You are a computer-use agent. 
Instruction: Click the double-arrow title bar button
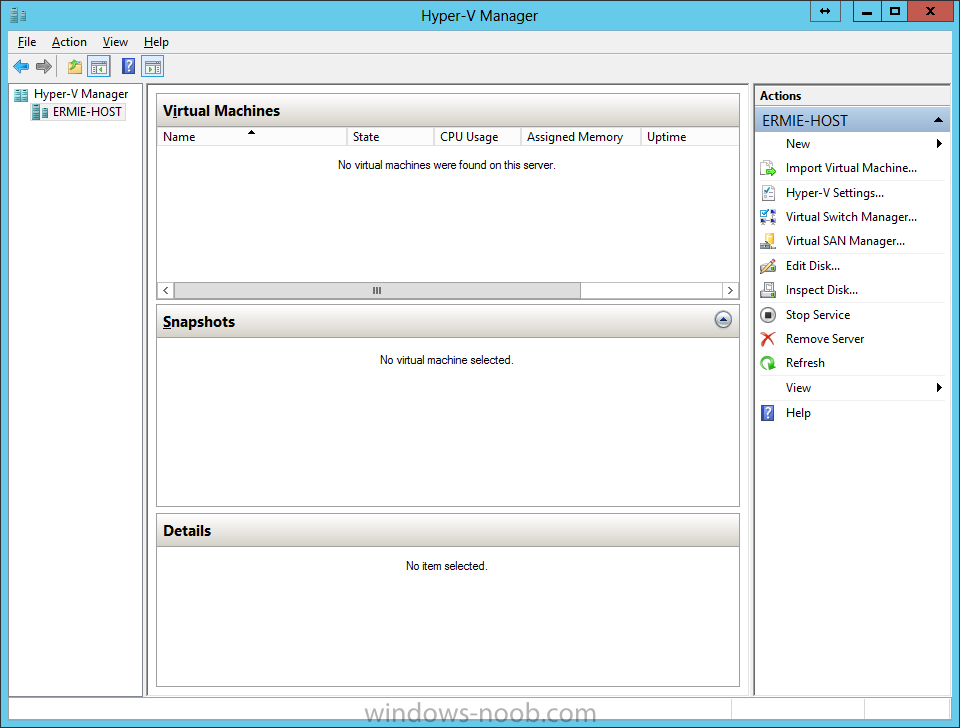(825, 11)
